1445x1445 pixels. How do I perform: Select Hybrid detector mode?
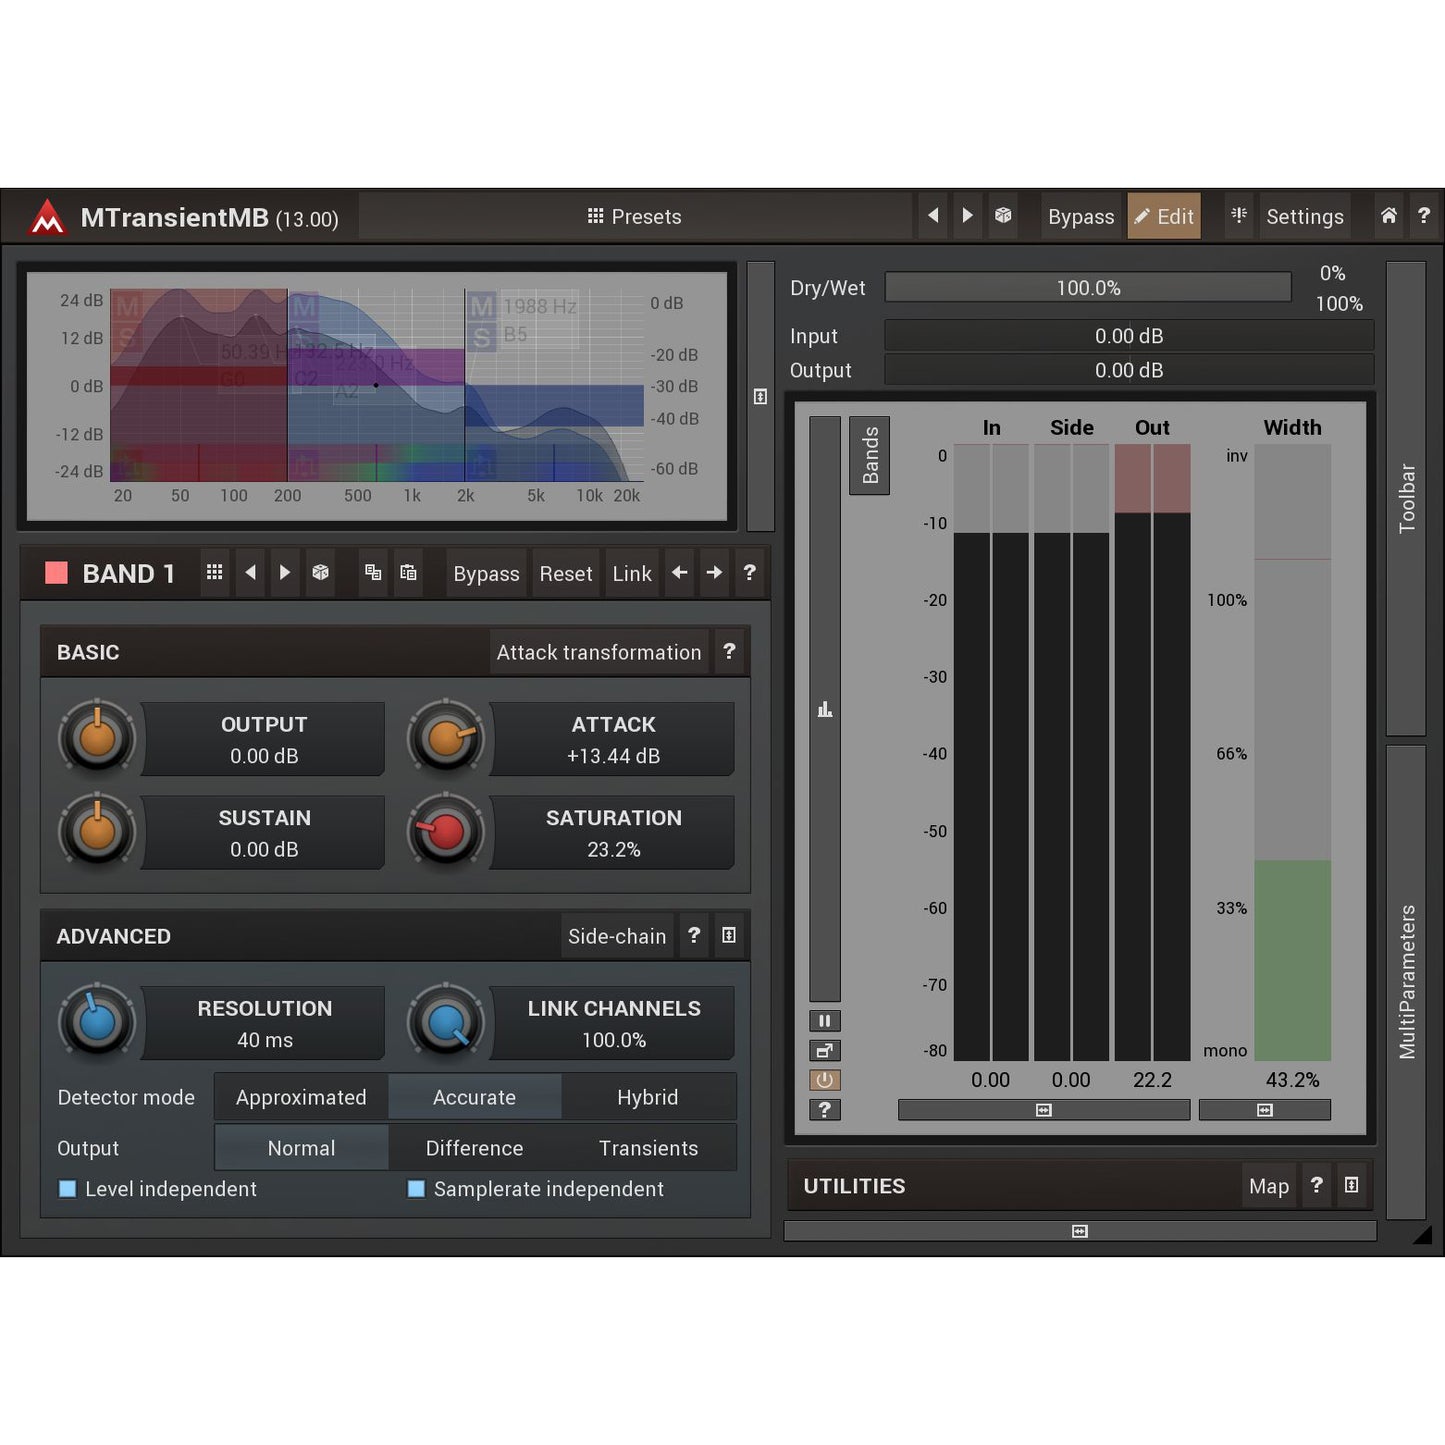point(648,1097)
